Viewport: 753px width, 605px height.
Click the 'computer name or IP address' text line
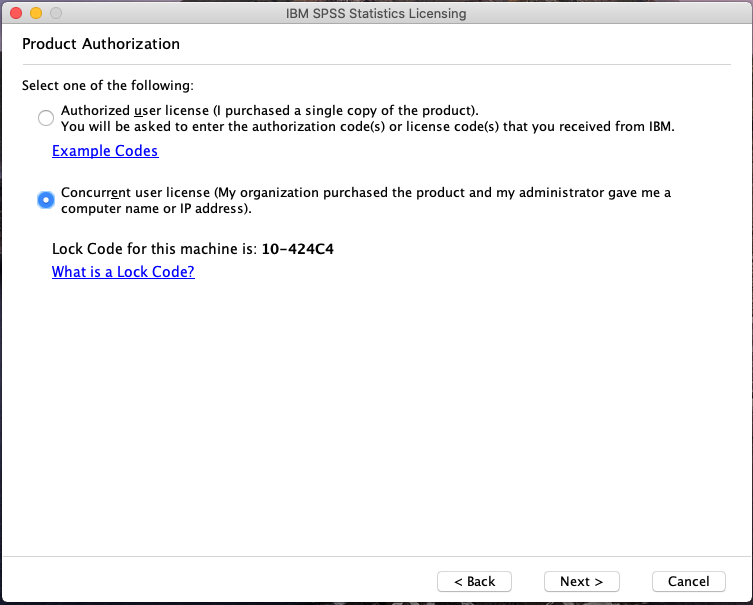click(x=156, y=209)
